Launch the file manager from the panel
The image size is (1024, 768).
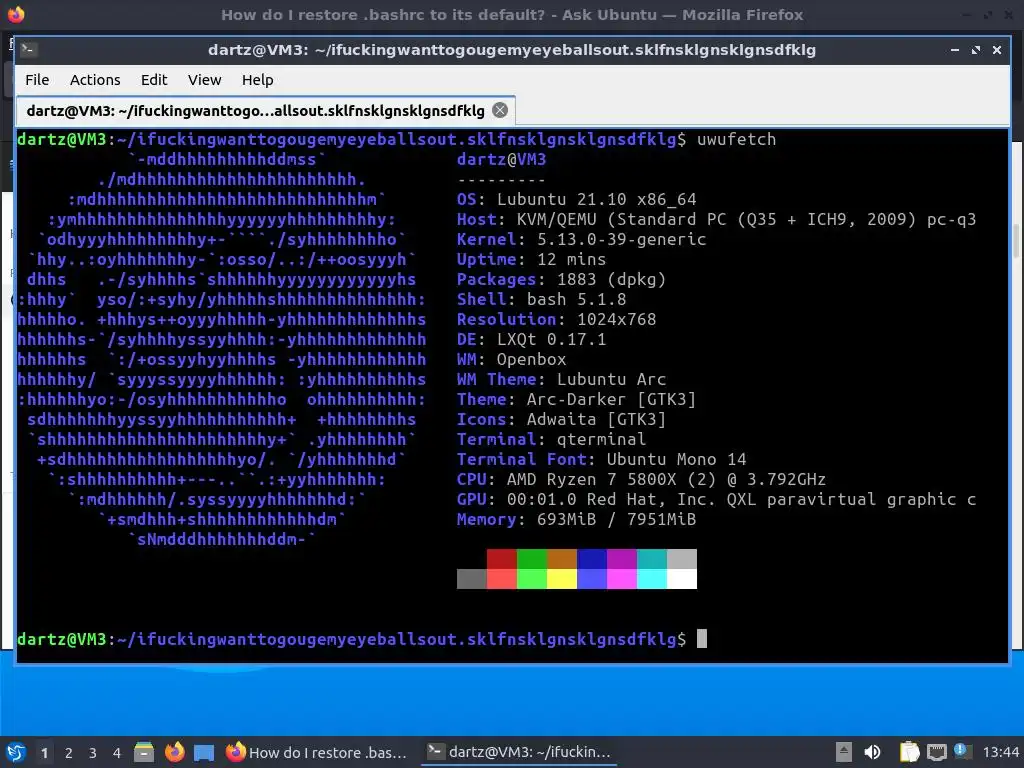point(144,752)
